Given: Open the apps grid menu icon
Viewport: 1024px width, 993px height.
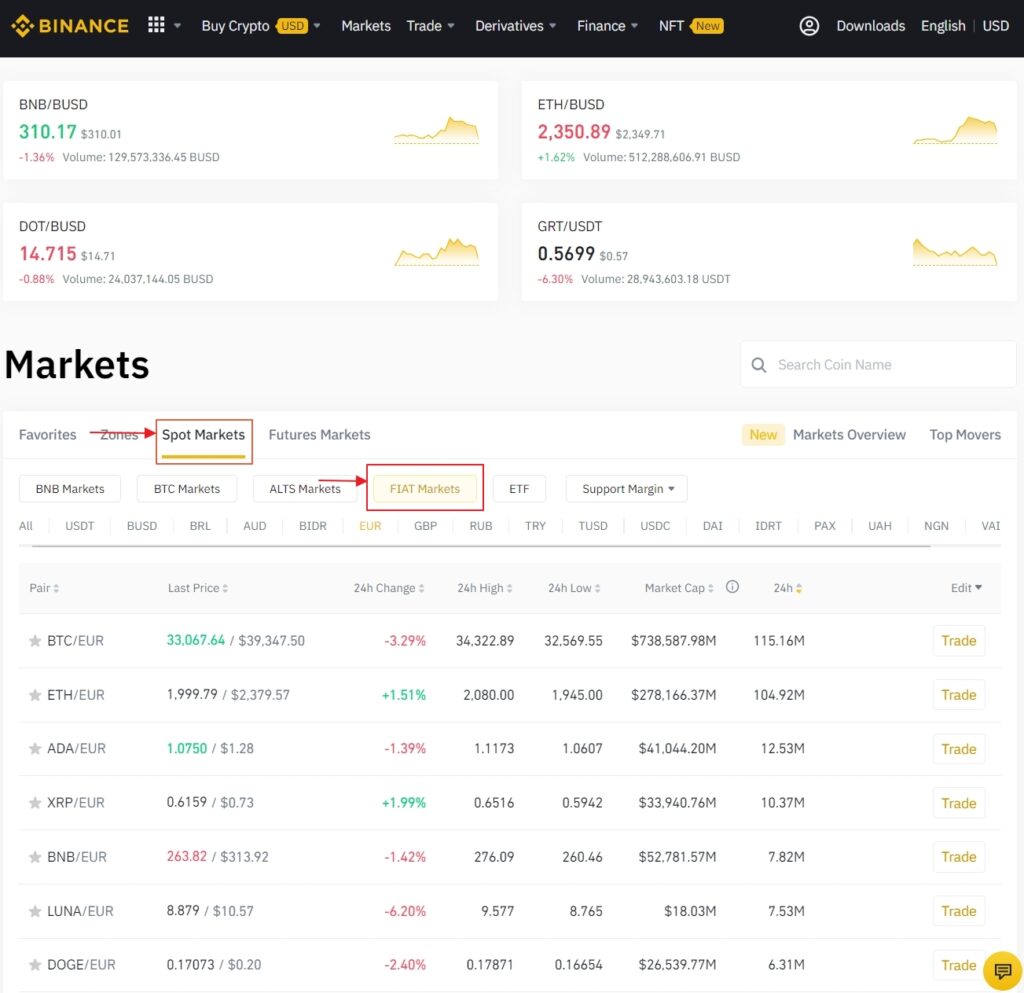Looking at the screenshot, I should (x=156, y=25).
